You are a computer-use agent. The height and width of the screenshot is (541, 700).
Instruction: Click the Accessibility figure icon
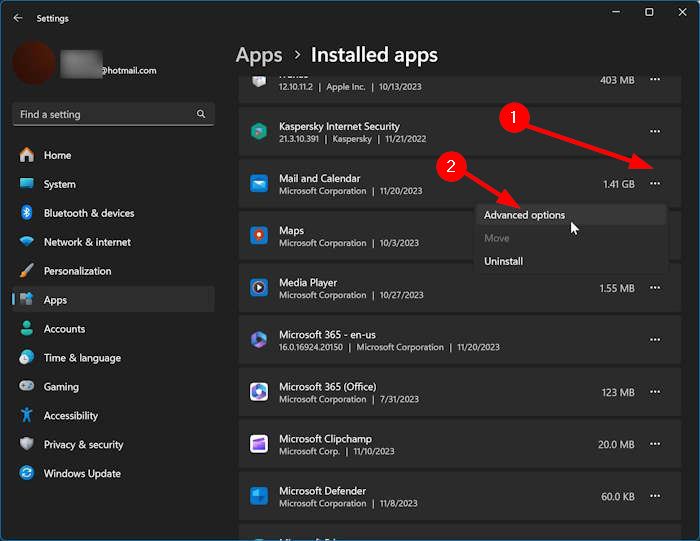(x=27, y=415)
